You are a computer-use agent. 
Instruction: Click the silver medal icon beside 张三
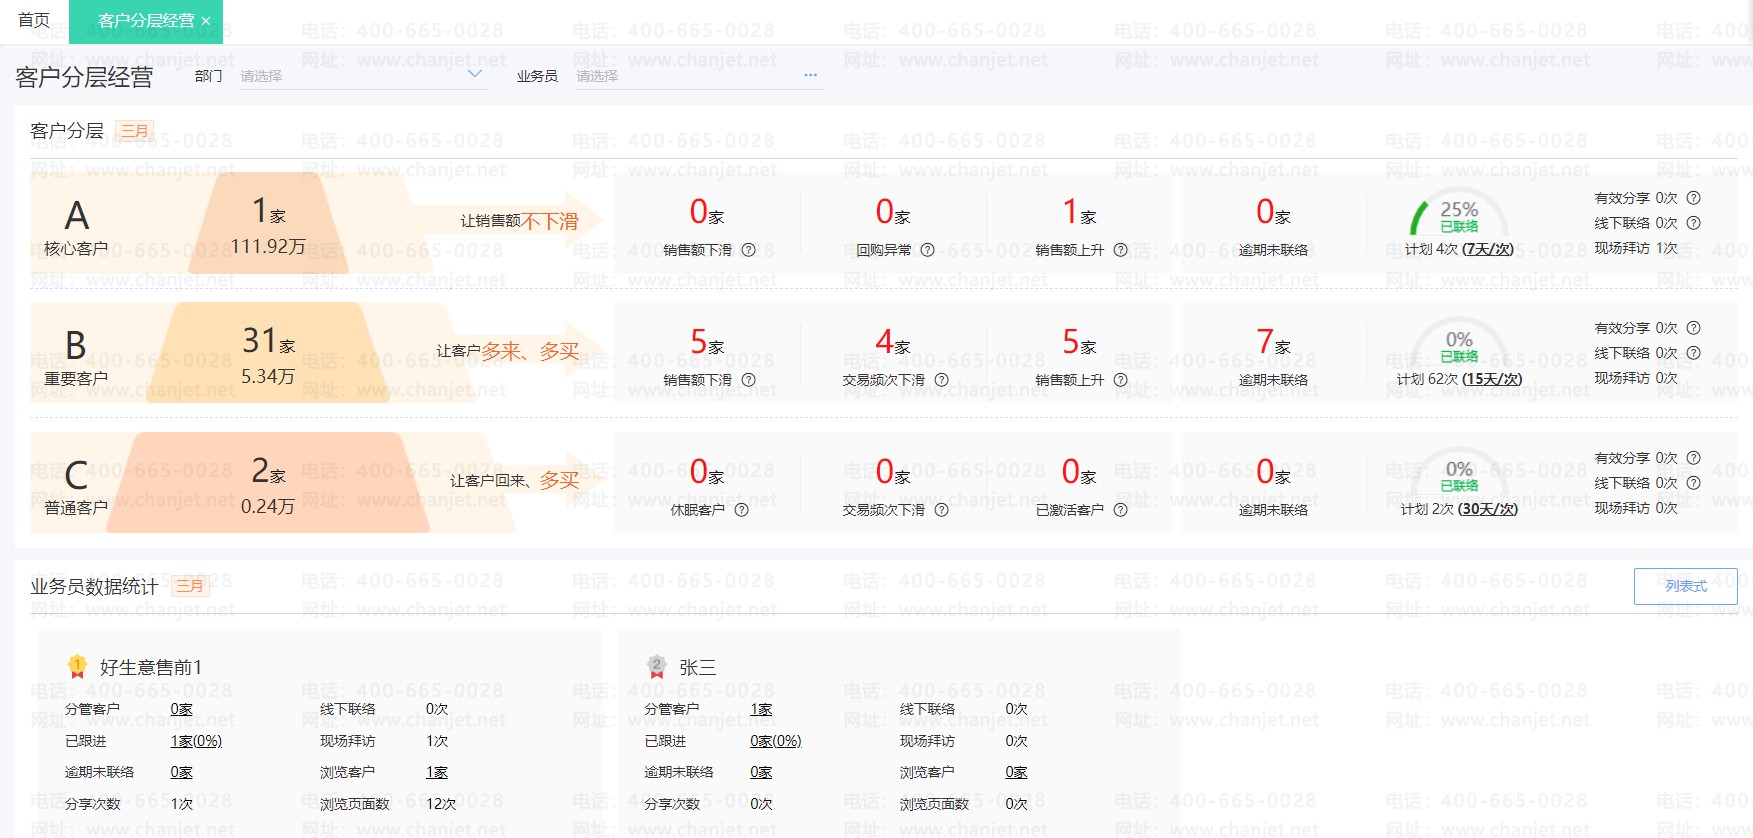click(656, 666)
